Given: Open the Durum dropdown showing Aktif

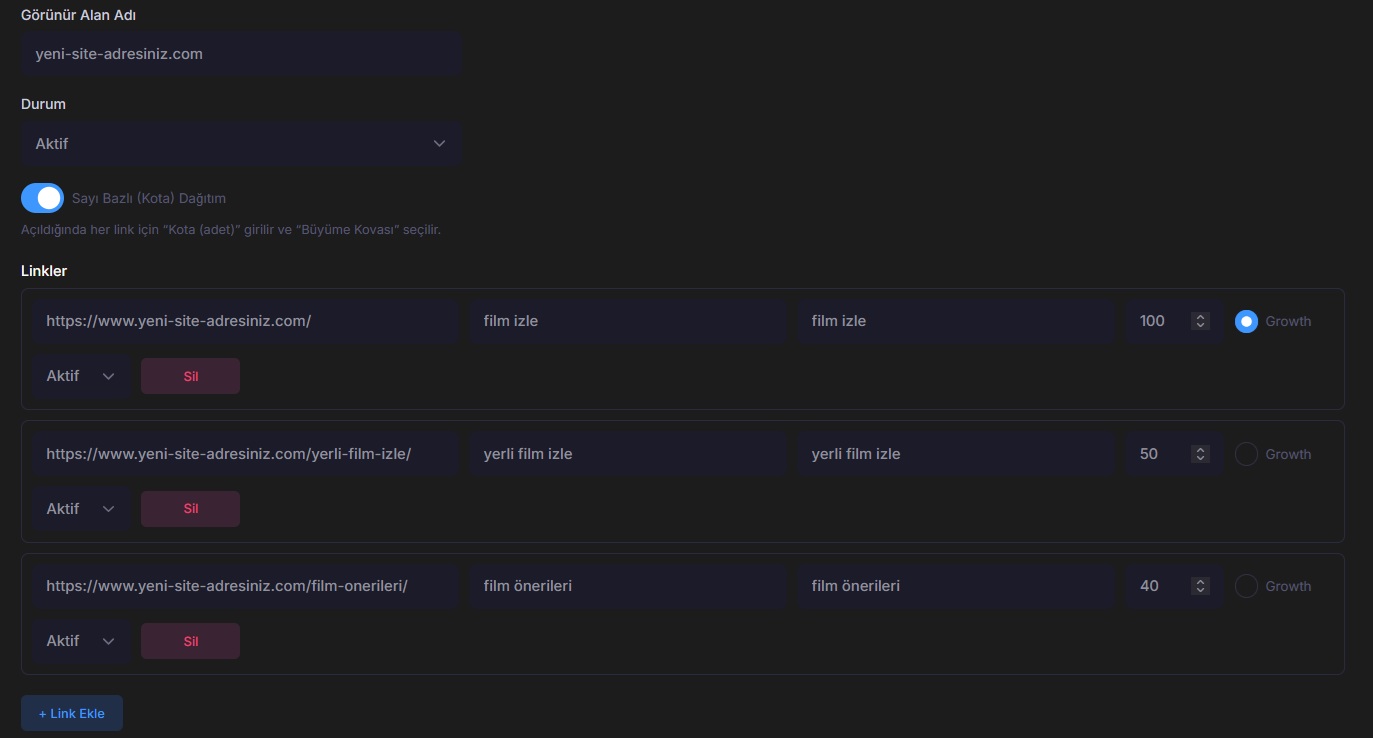Looking at the screenshot, I should tap(241, 144).
